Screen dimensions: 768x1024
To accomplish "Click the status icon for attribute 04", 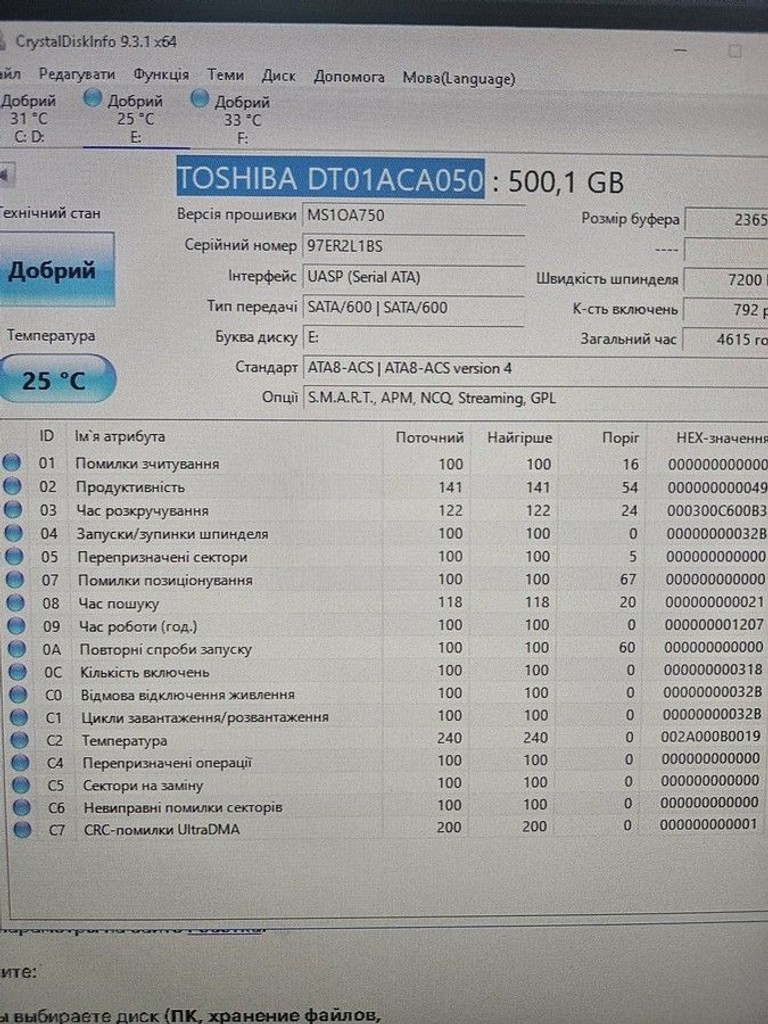I will pos(14,533).
